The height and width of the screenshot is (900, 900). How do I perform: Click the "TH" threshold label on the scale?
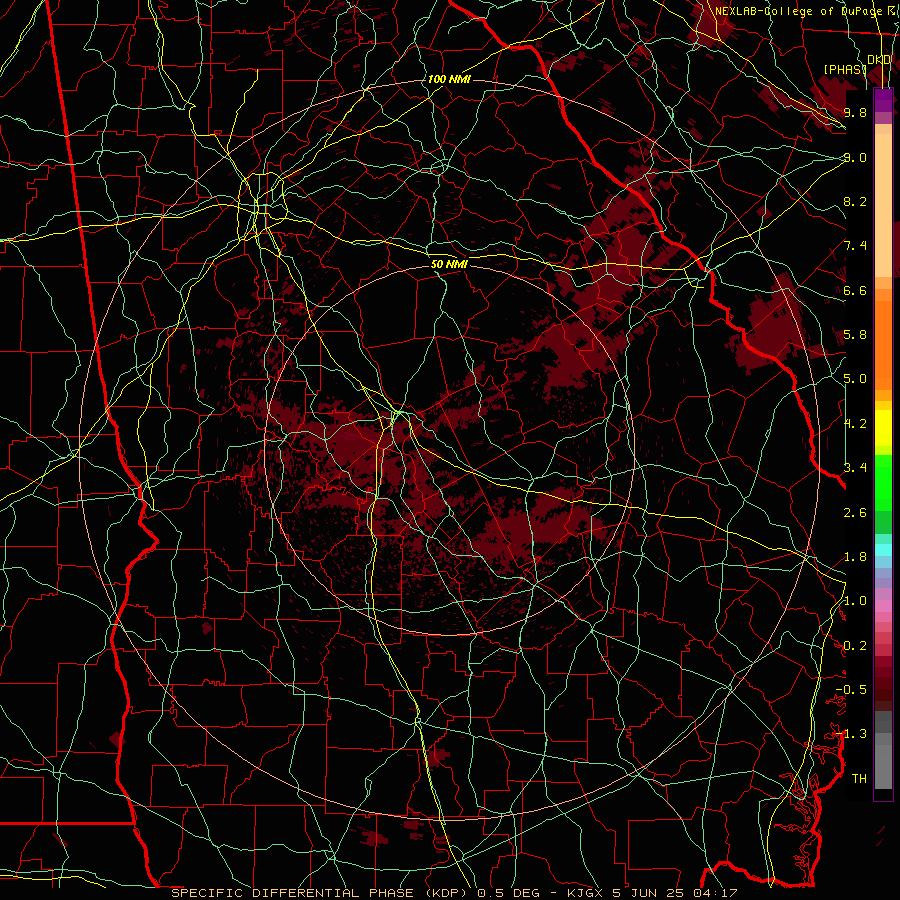point(859,779)
